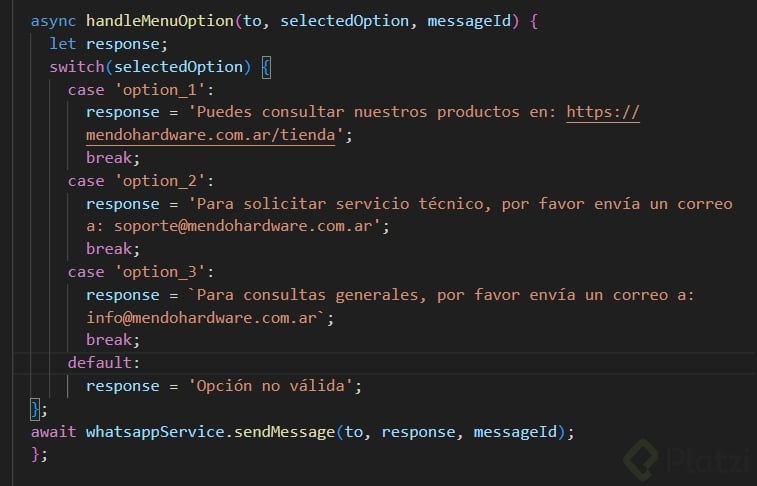
Task: Click the let keyword
Action: 63,44
